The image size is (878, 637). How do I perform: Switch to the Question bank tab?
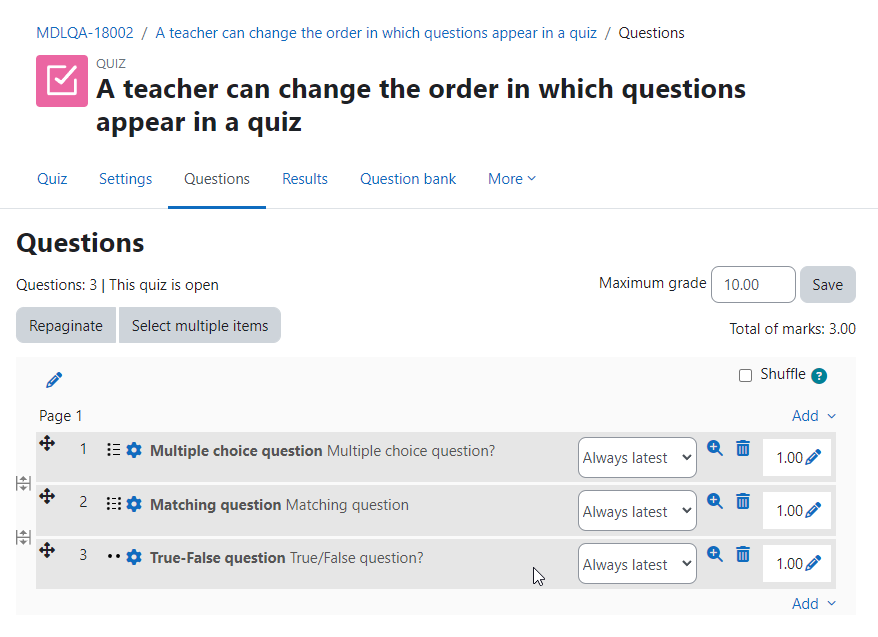[408, 179]
